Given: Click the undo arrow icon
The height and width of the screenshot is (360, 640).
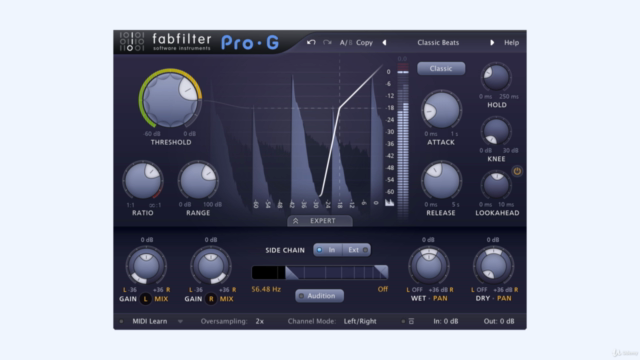Looking at the screenshot, I should [x=311, y=42].
